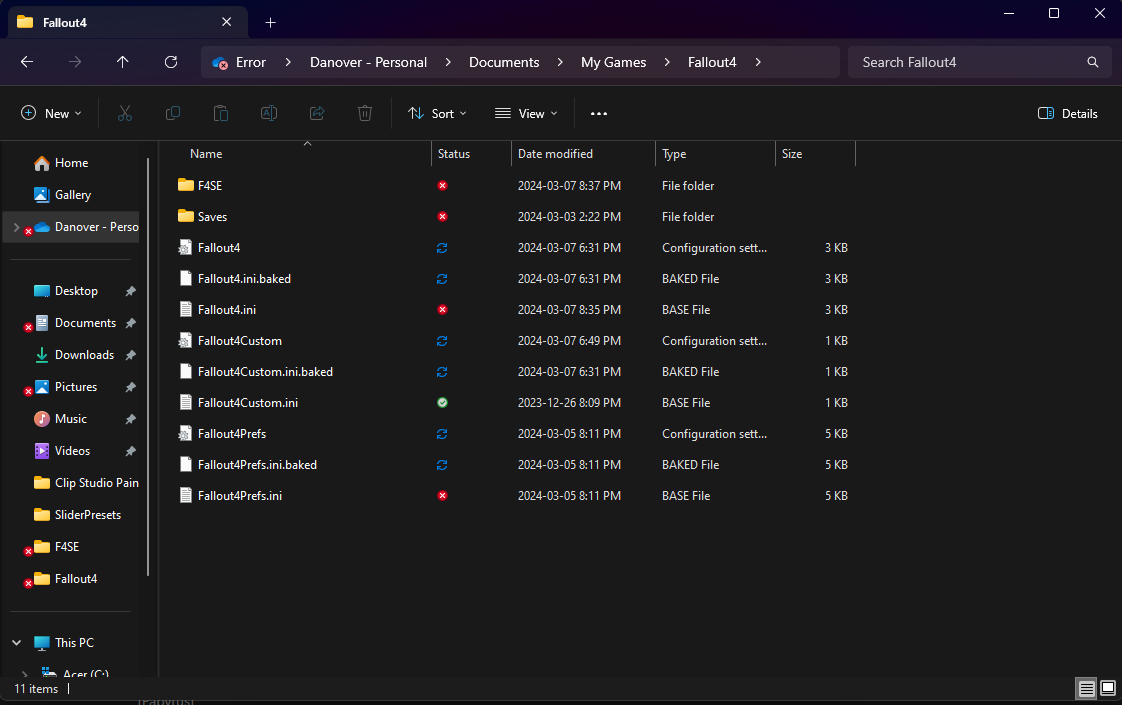Click the Fallout4 configuration settings file icon
The width and height of the screenshot is (1122, 705).
[x=185, y=248]
